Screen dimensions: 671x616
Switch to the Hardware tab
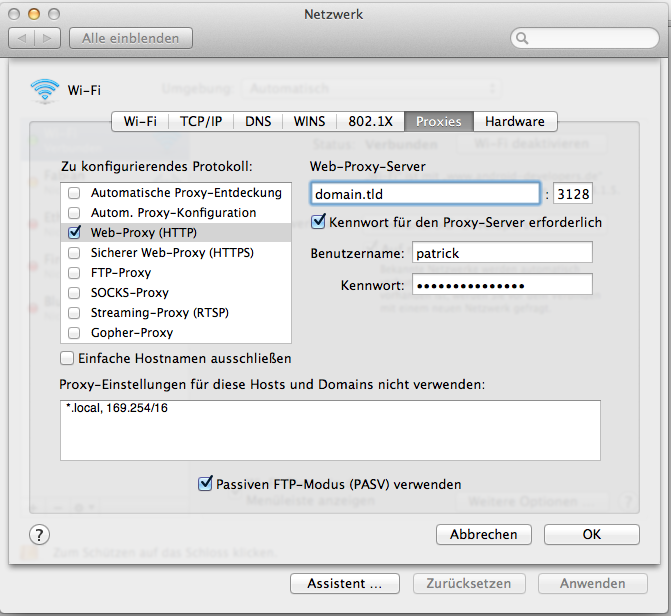point(515,122)
